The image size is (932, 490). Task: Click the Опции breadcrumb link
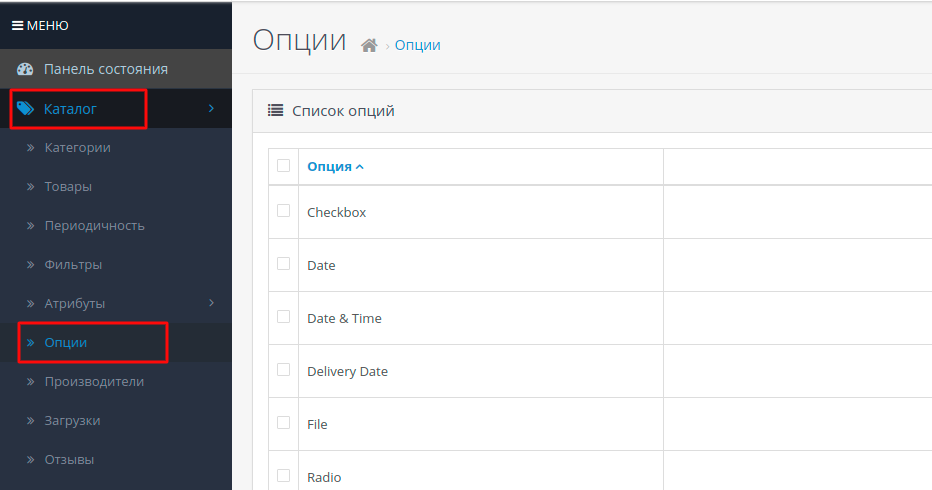point(417,45)
